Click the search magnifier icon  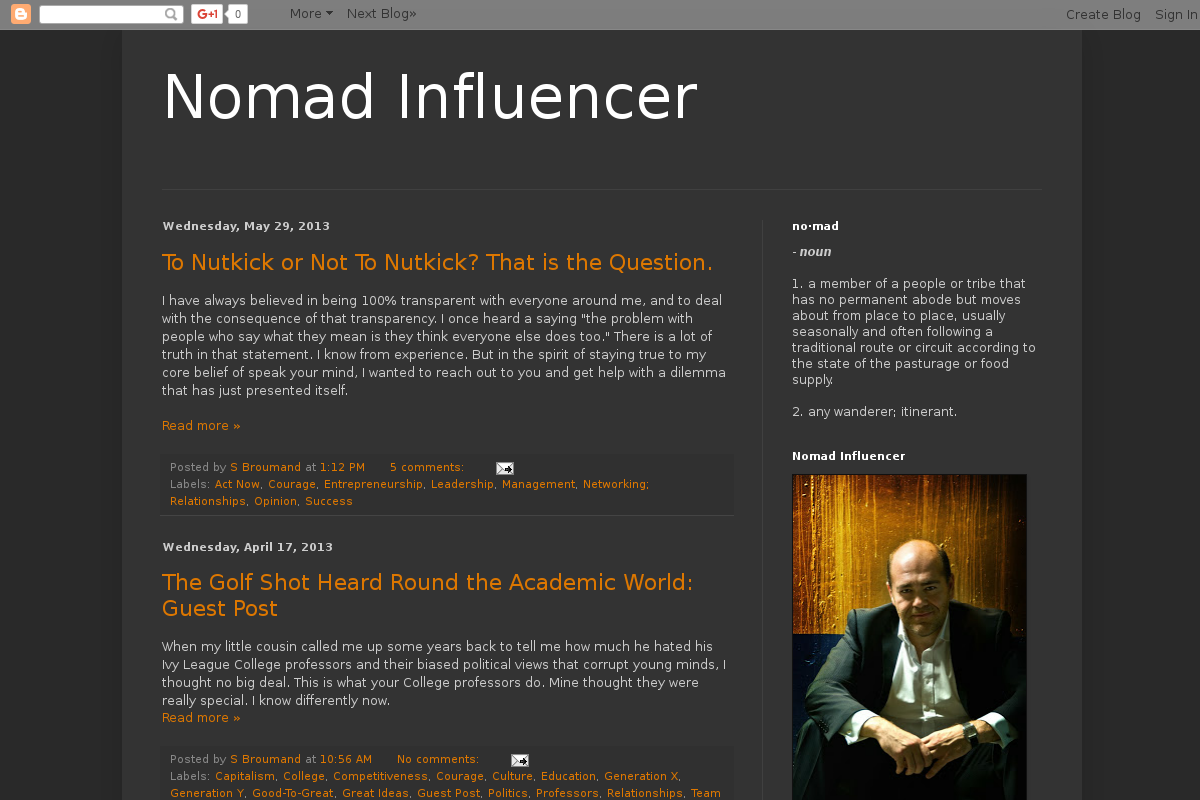pyautogui.click(x=171, y=14)
